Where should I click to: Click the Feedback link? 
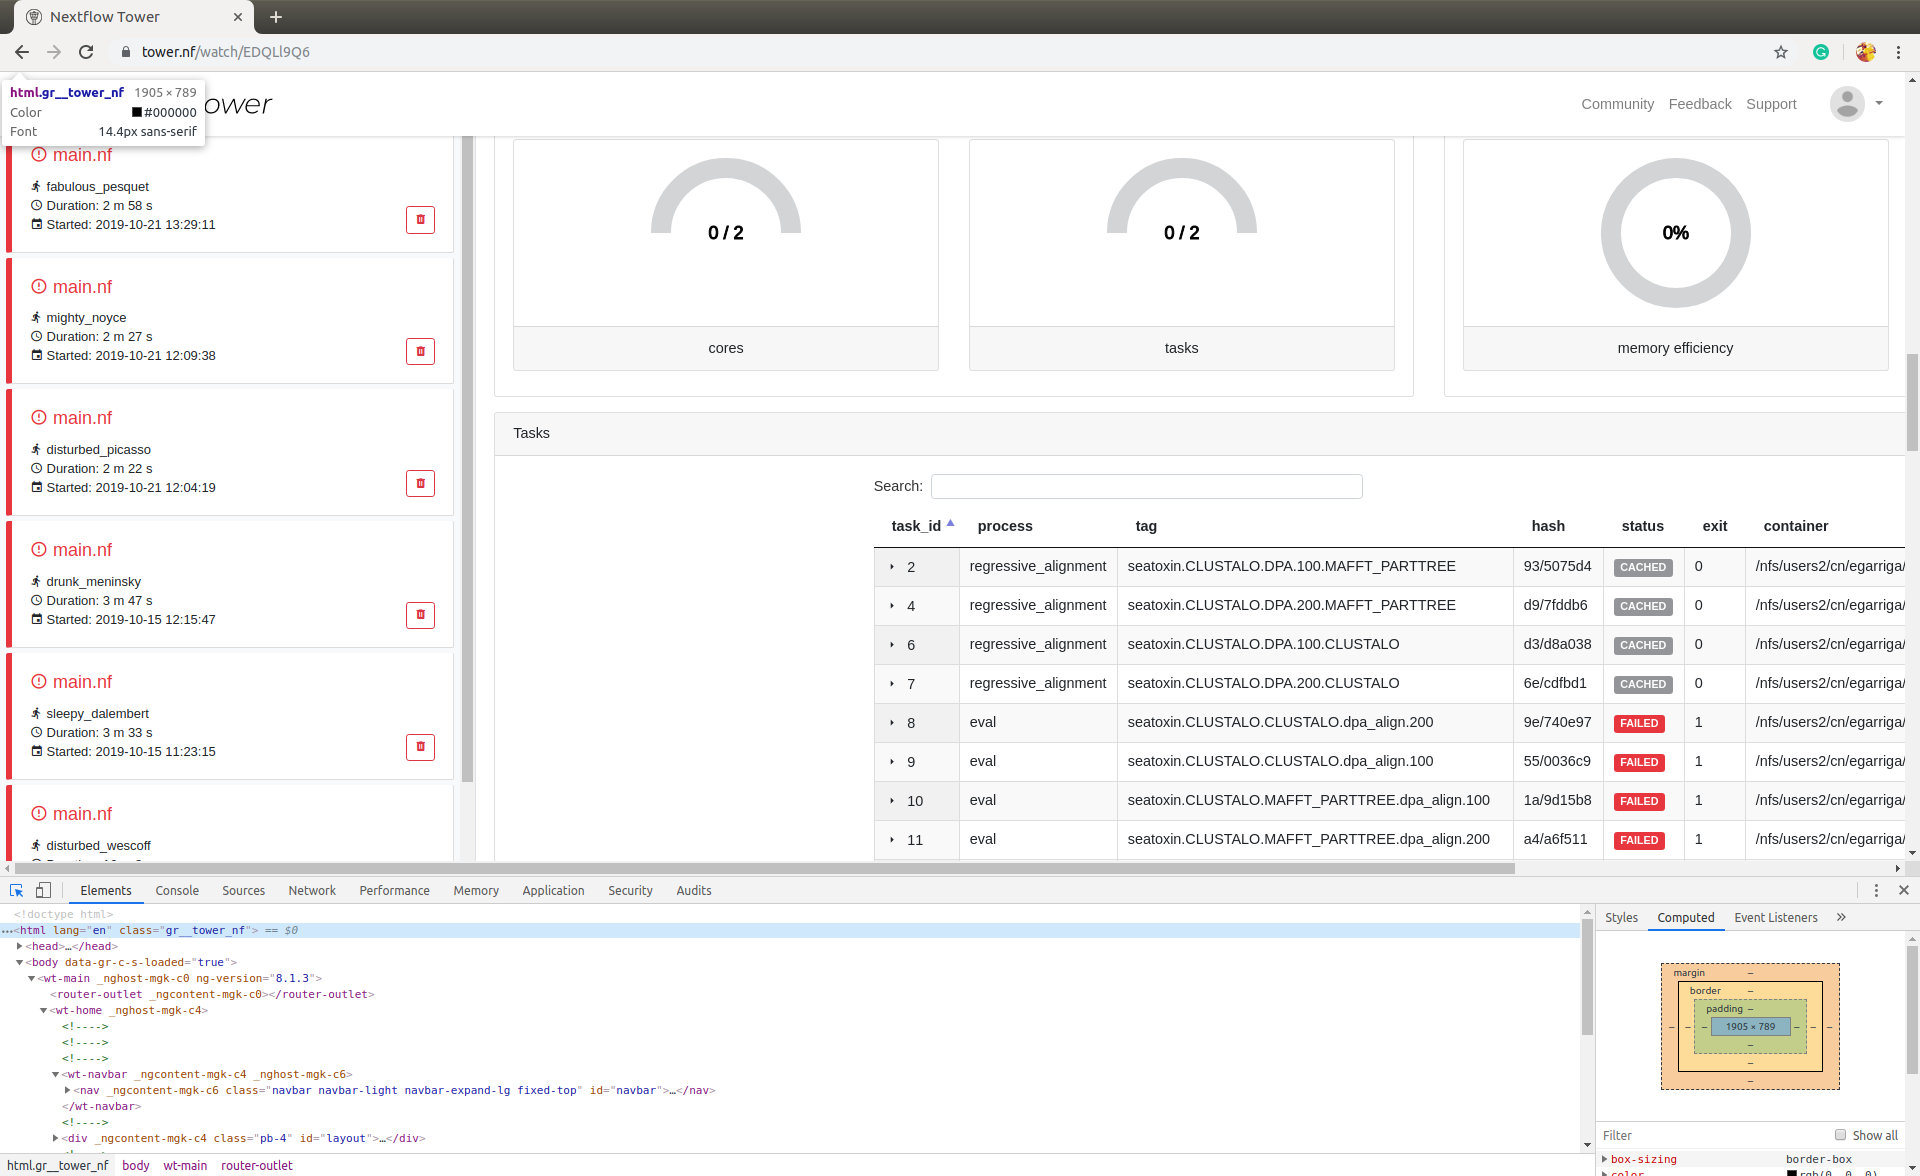[1700, 103]
